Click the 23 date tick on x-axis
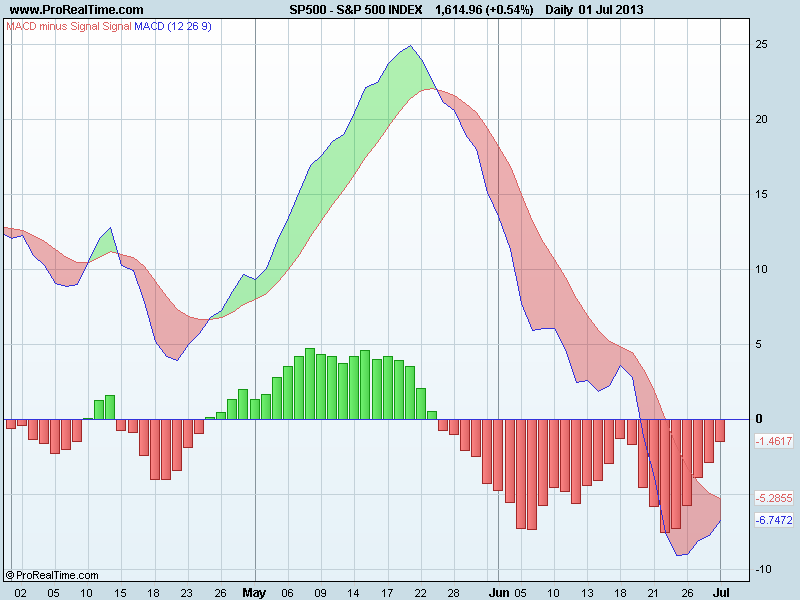This screenshot has height=600, width=800. point(187,593)
